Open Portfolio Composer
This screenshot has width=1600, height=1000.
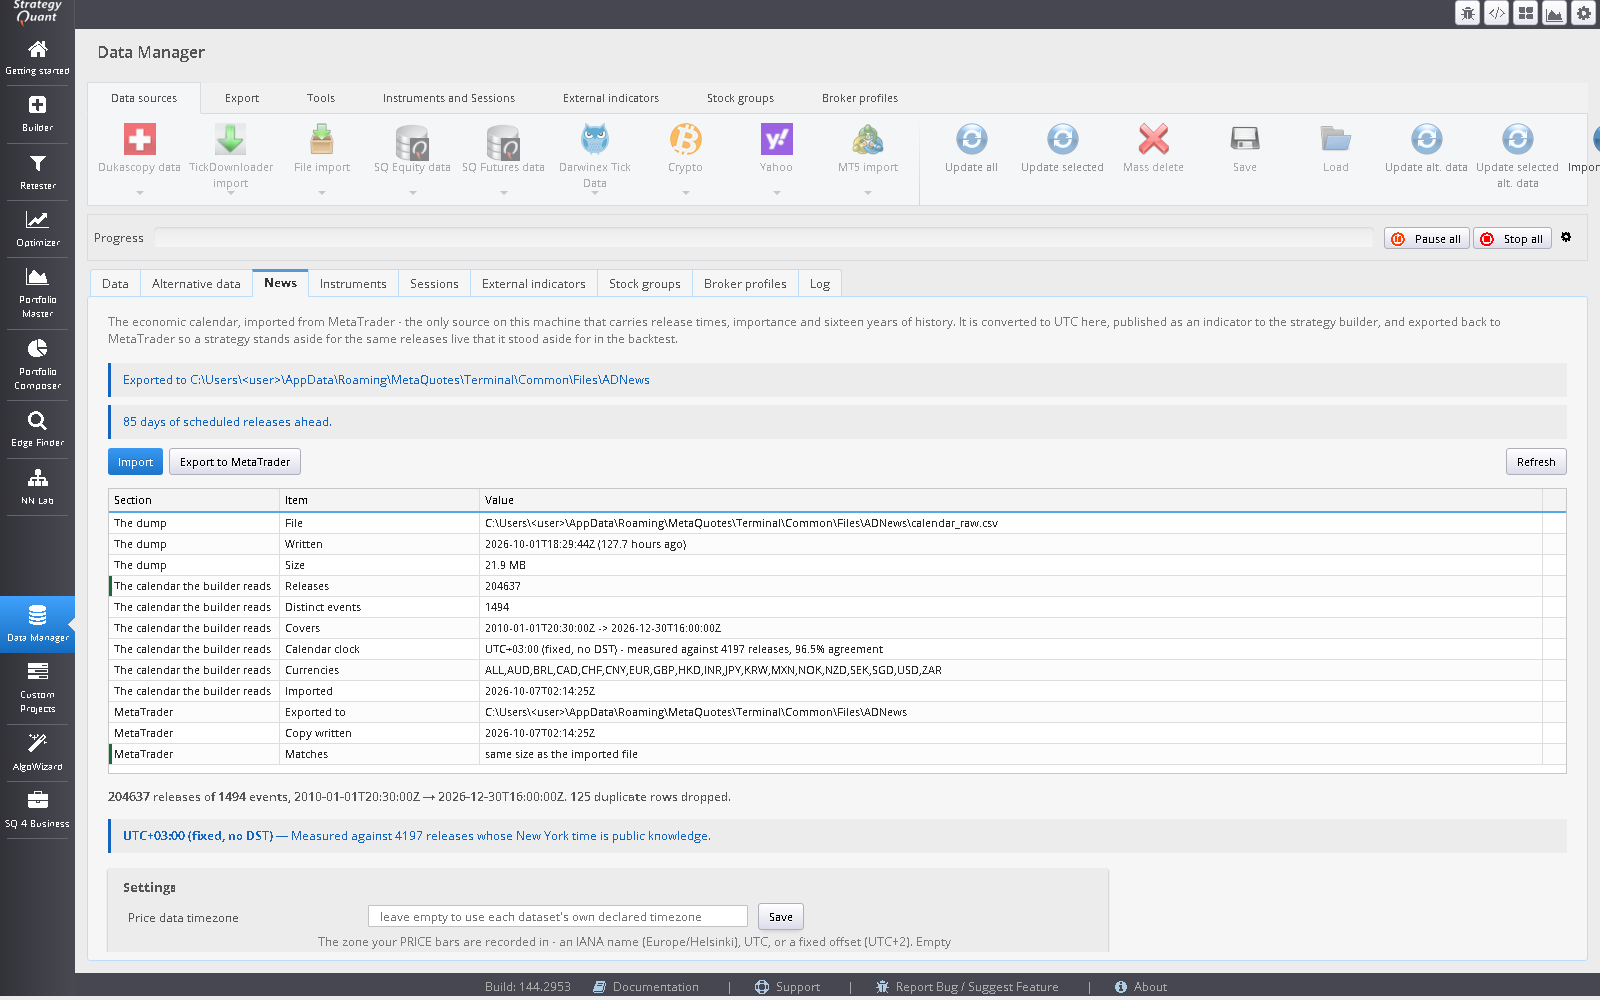click(37, 365)
